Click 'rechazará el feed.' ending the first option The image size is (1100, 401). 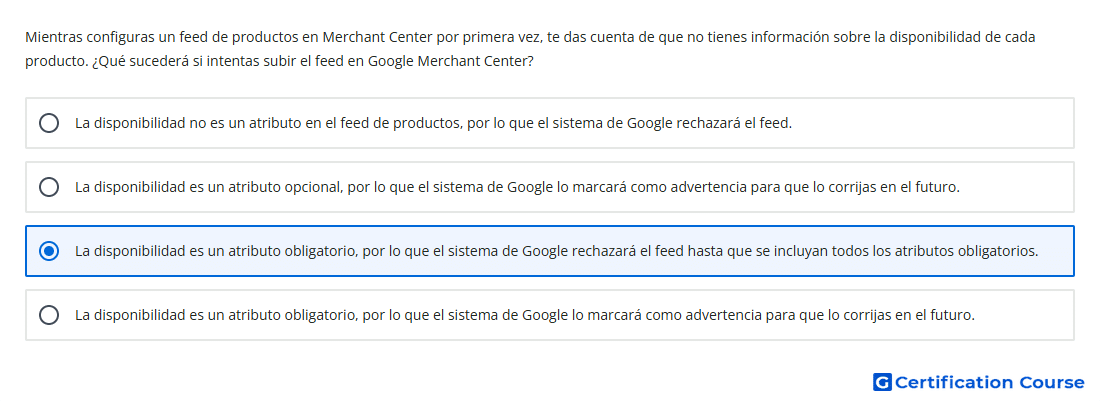[x=737, y=123]
